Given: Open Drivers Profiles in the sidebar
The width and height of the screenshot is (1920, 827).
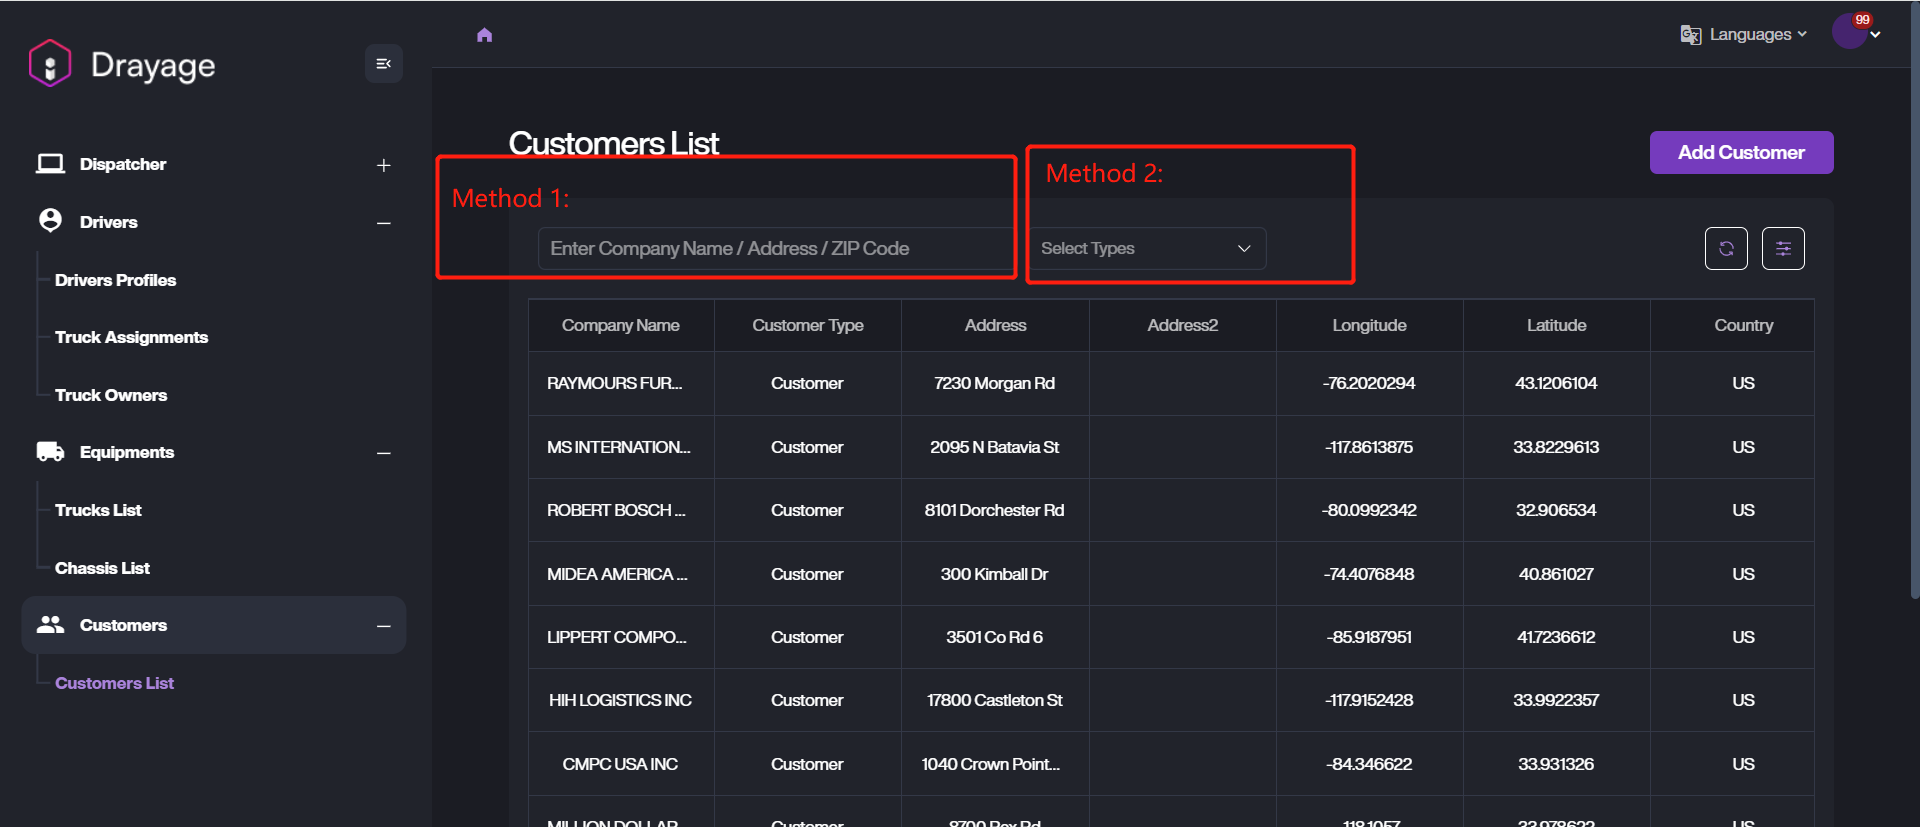Looking at the screenshot, I should point(115,280).
